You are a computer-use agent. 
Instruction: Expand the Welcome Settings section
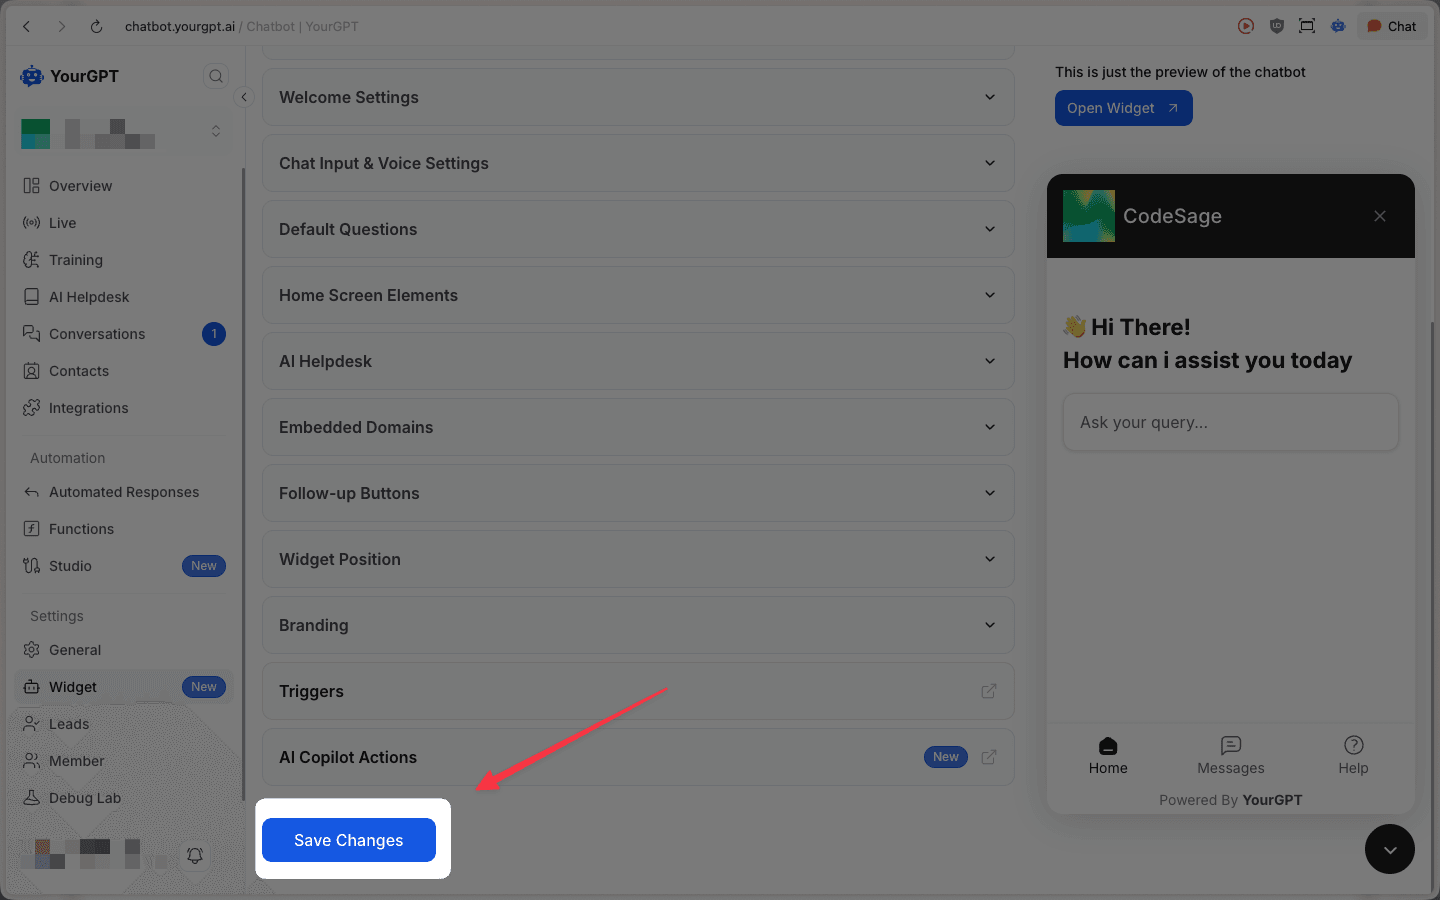(x=638, y=97)
